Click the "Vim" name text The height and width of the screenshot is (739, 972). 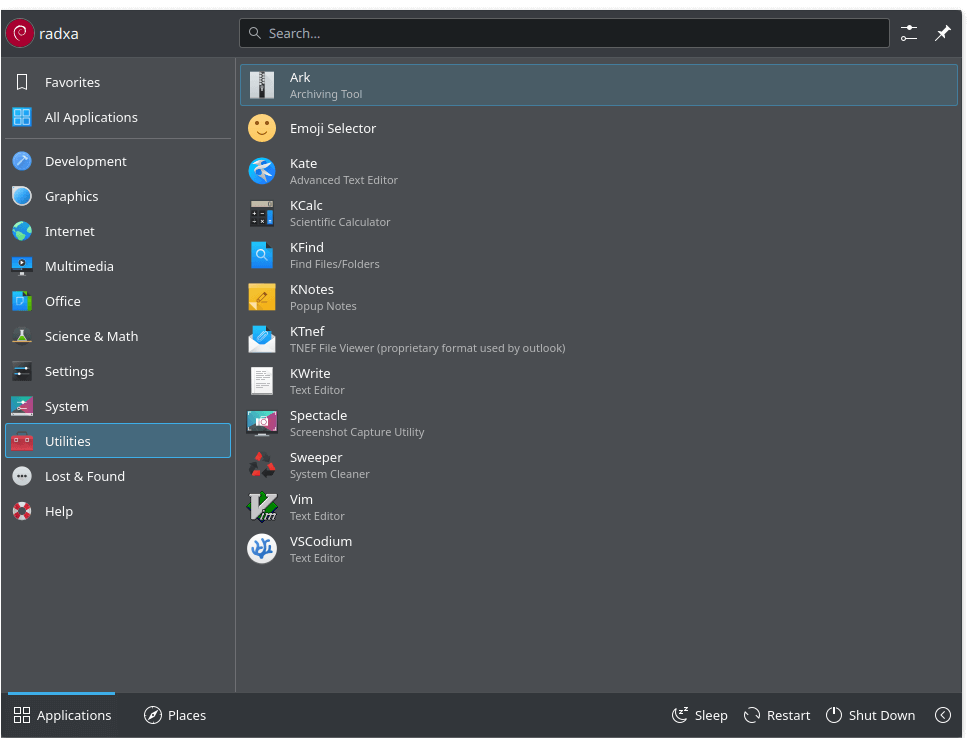click(x=301, y=500)
